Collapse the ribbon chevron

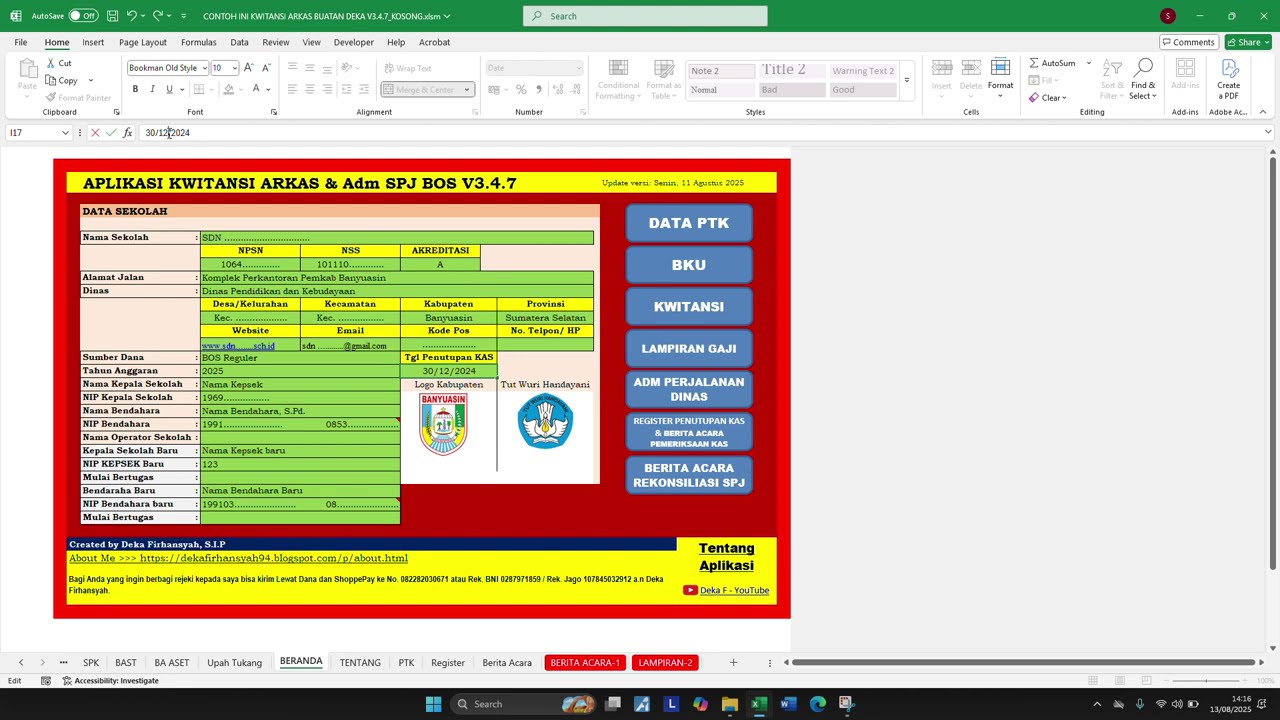[1263, 112]
